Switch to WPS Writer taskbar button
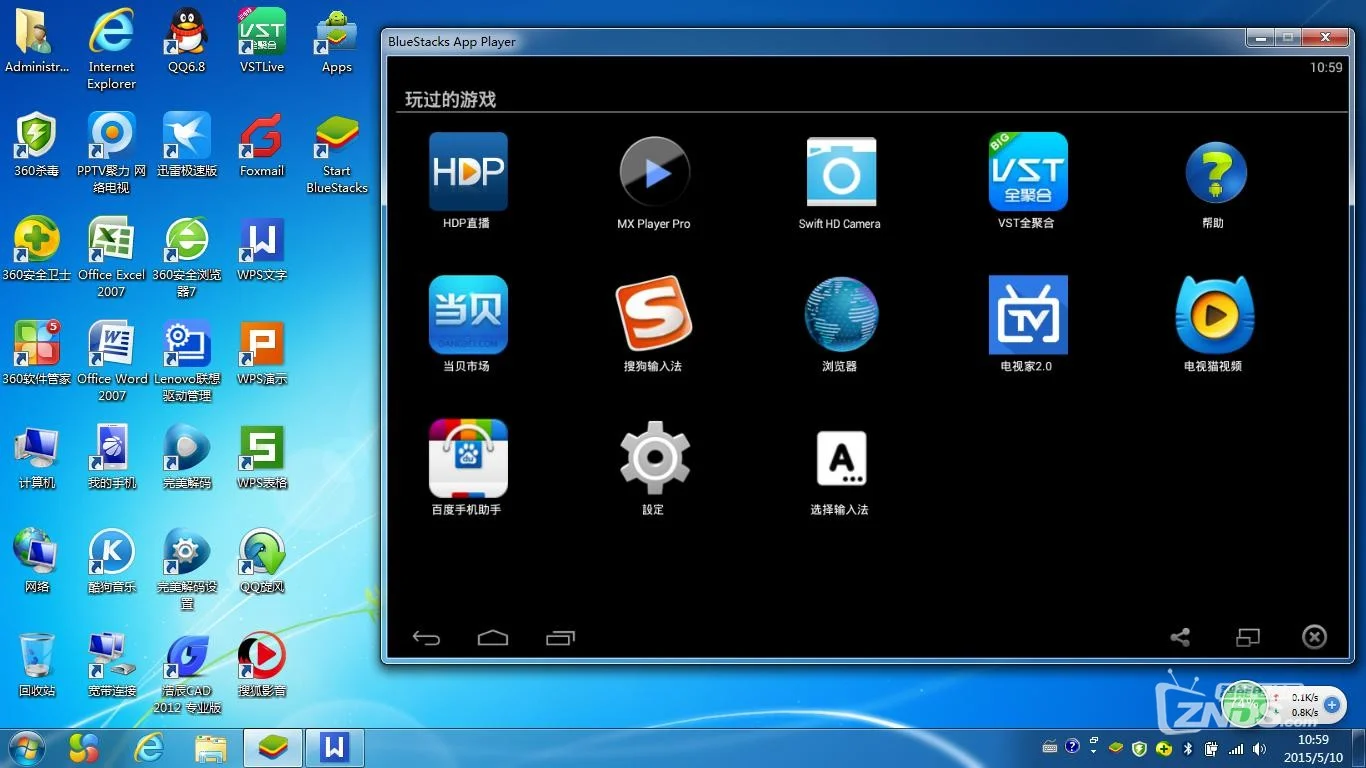Screen dimensions: 1366x768 tap(334, 747)
